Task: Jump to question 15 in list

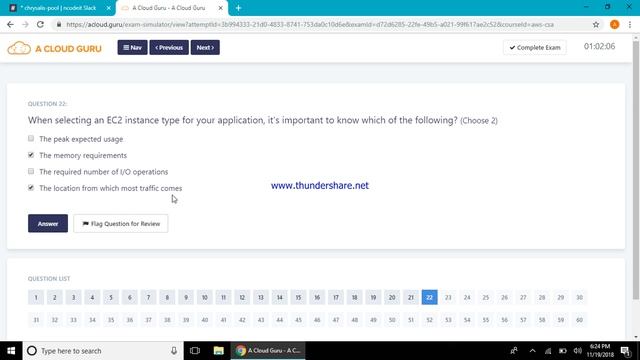Action: coord(298,297)
